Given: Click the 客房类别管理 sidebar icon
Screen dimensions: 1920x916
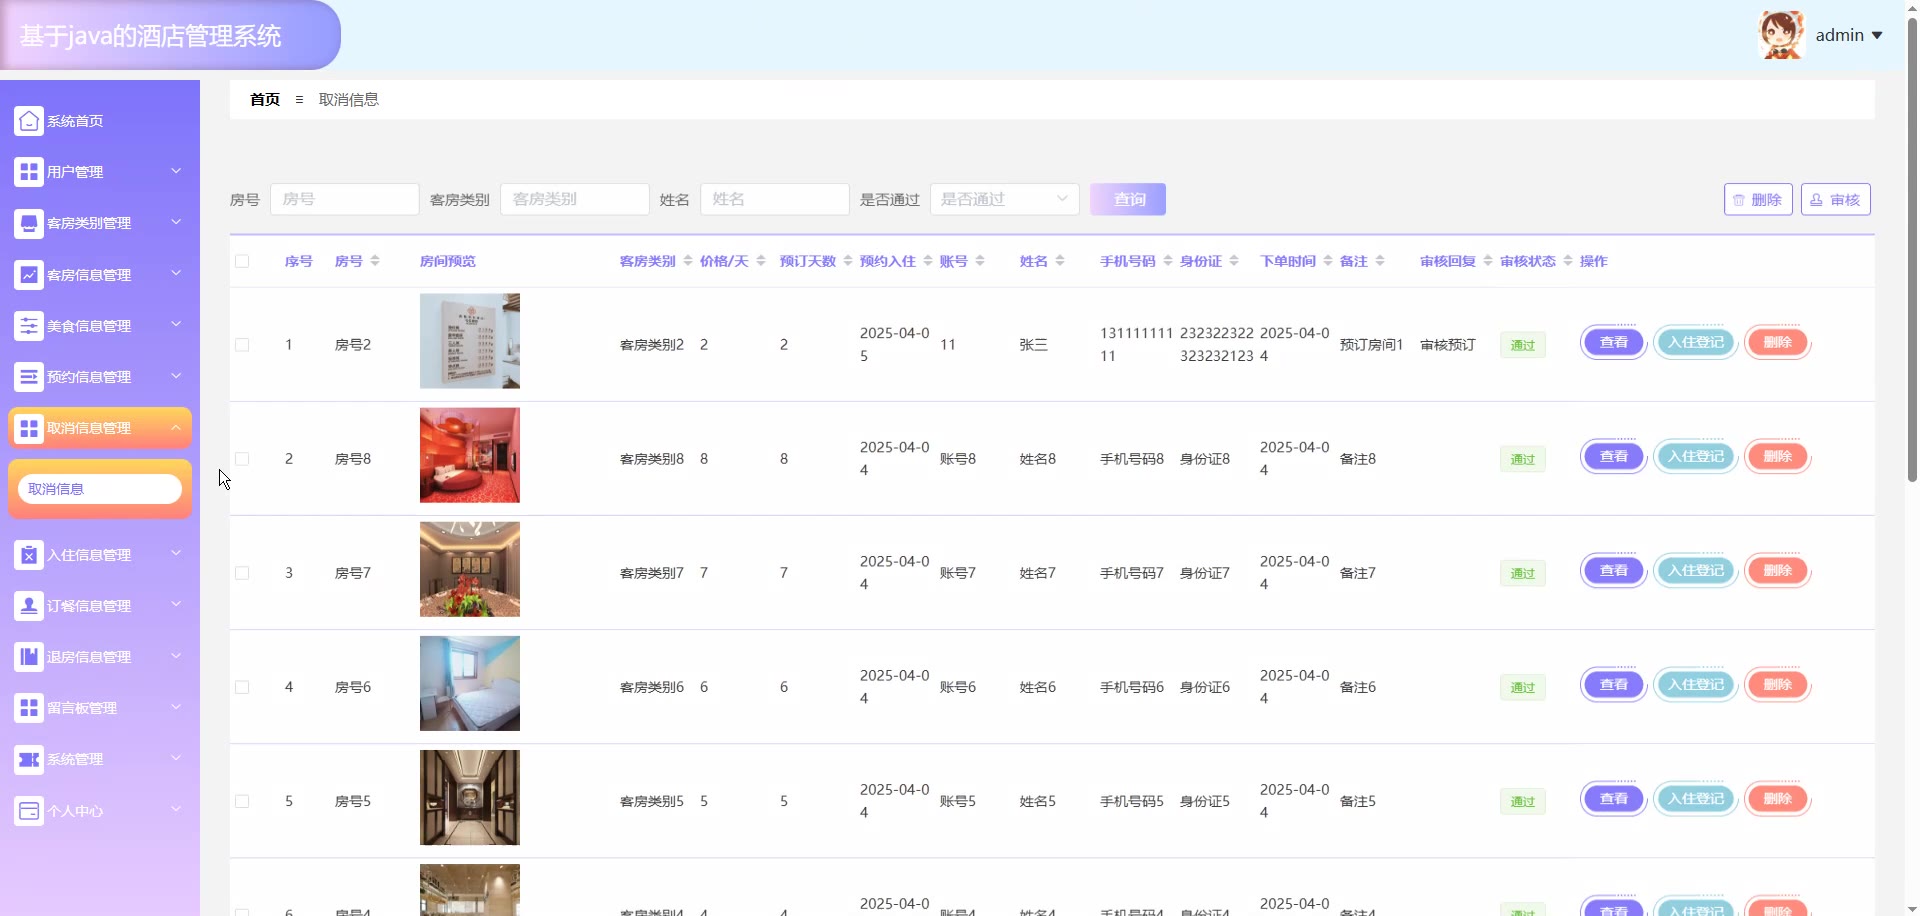Looking at the screenshot, I should [x=29, y=223].
